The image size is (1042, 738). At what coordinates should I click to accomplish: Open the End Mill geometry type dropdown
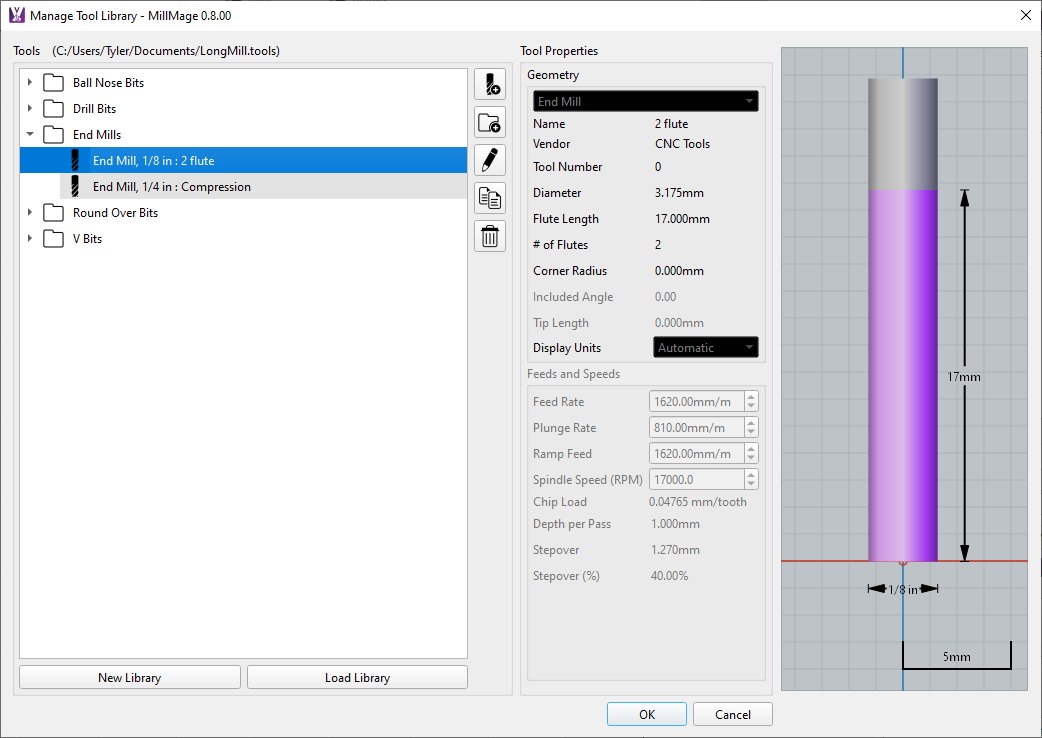(x=645, y=102)
